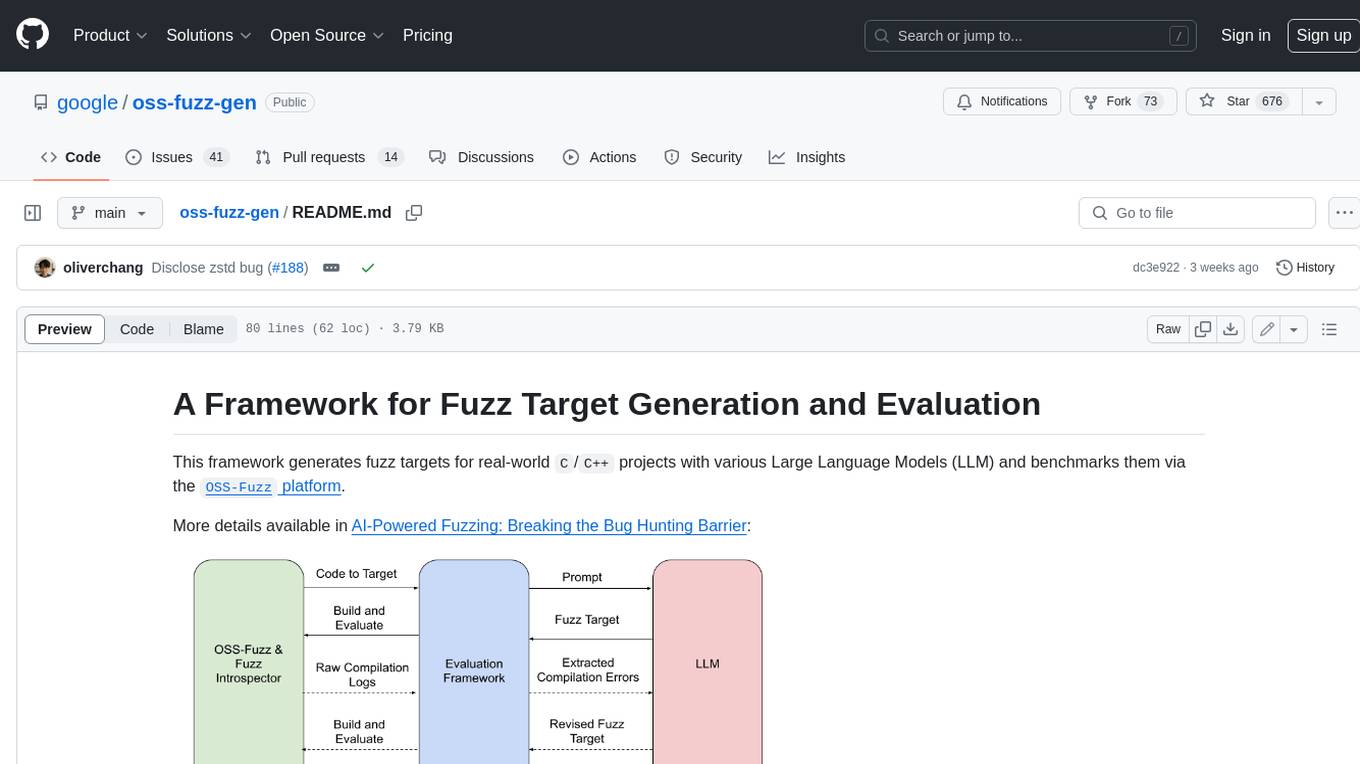Image resolution: width=1360 pixels, height=764 pixels.
Task: Click the Issues count badge 41
Action: pos(215,157)
